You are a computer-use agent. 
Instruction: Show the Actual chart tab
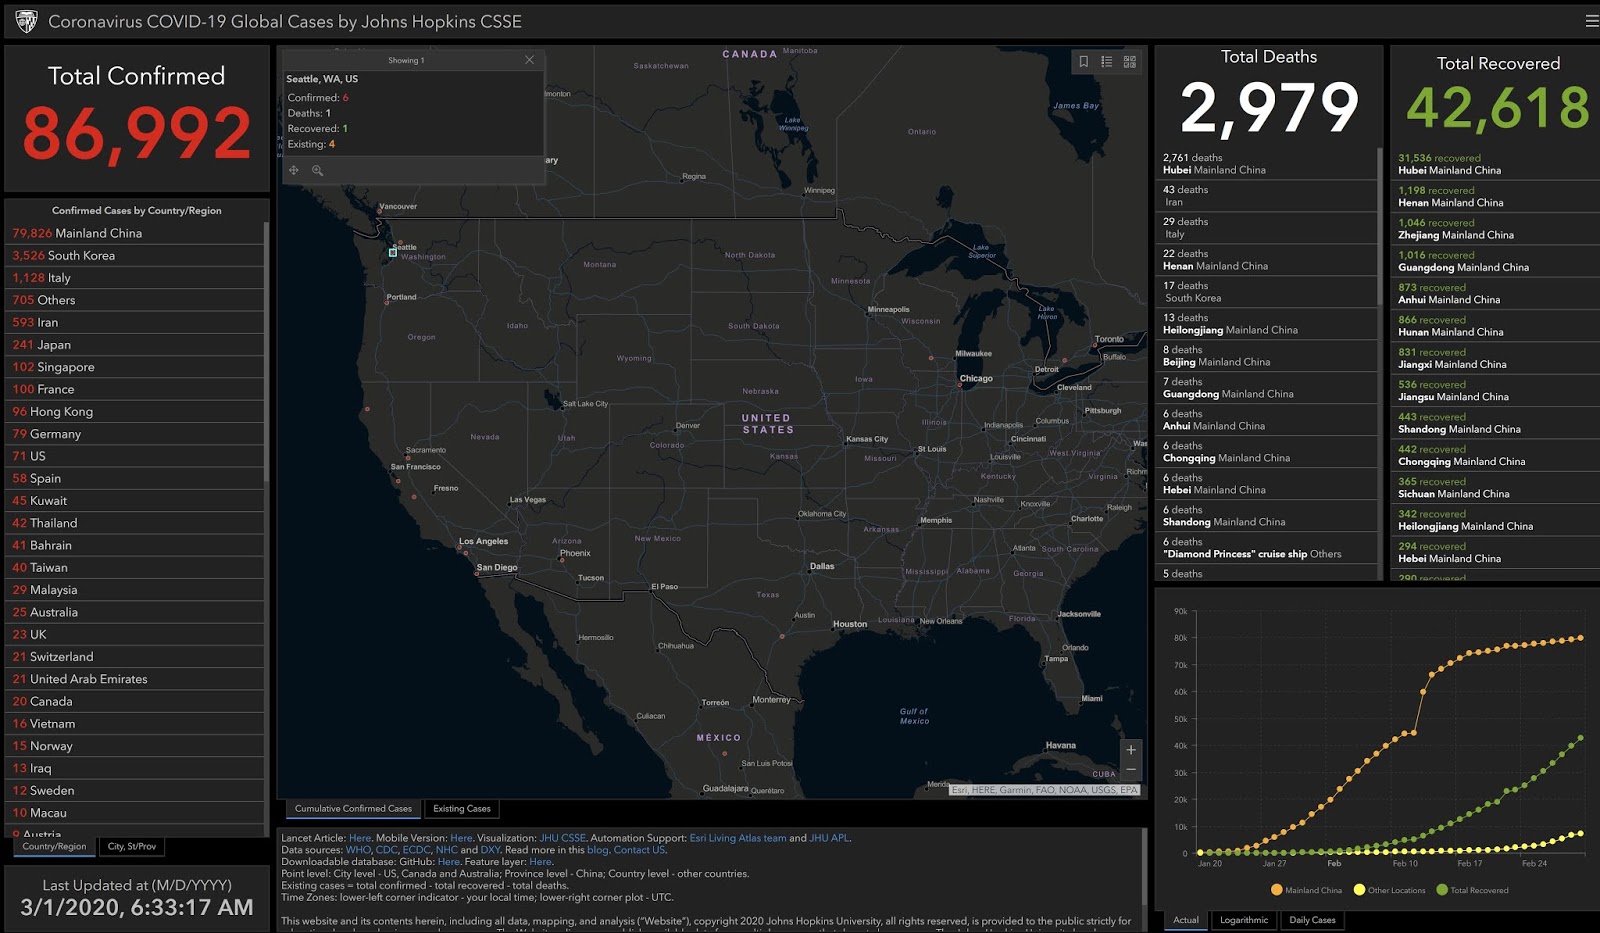point(1186,920)
